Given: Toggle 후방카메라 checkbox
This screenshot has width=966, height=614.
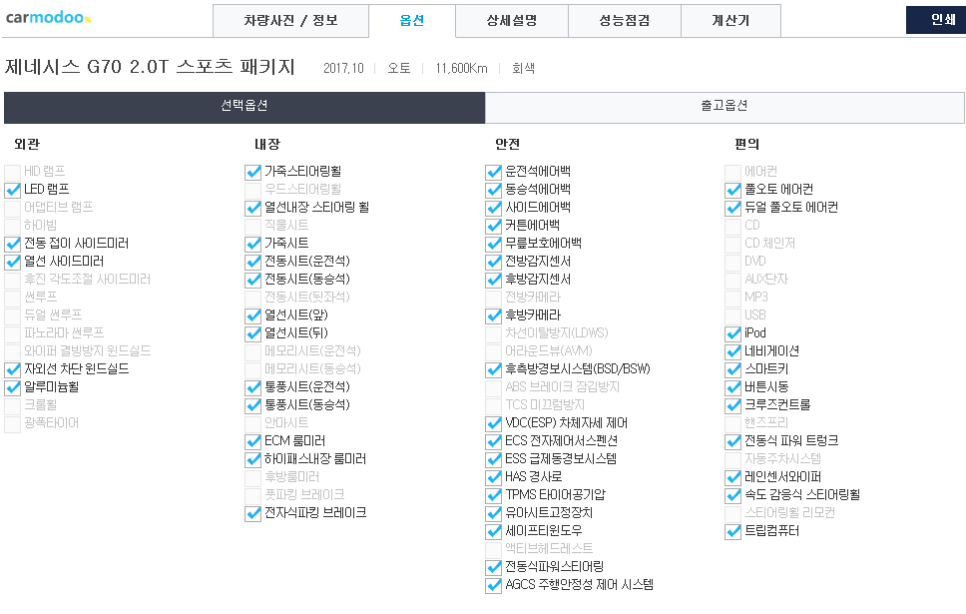Looking at the screenshot, I should click(493, 316).
